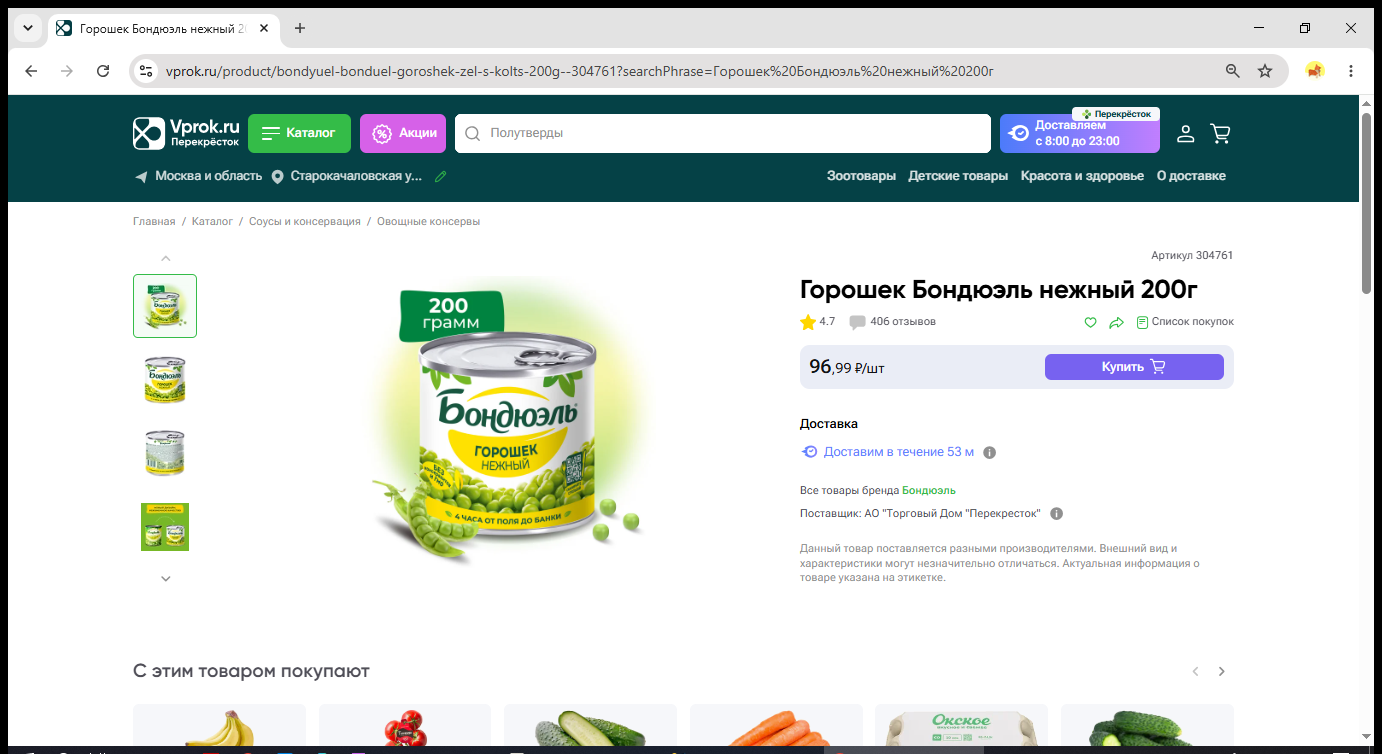The height and width of the screenshot is (754, 1382).
Task: Share this product via the arrow icon
Action: tap(1117, 322)
